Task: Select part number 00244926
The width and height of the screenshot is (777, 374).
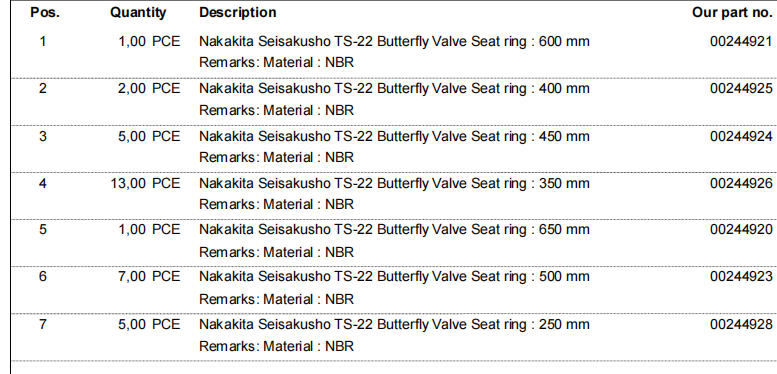Action: [741, 183]
